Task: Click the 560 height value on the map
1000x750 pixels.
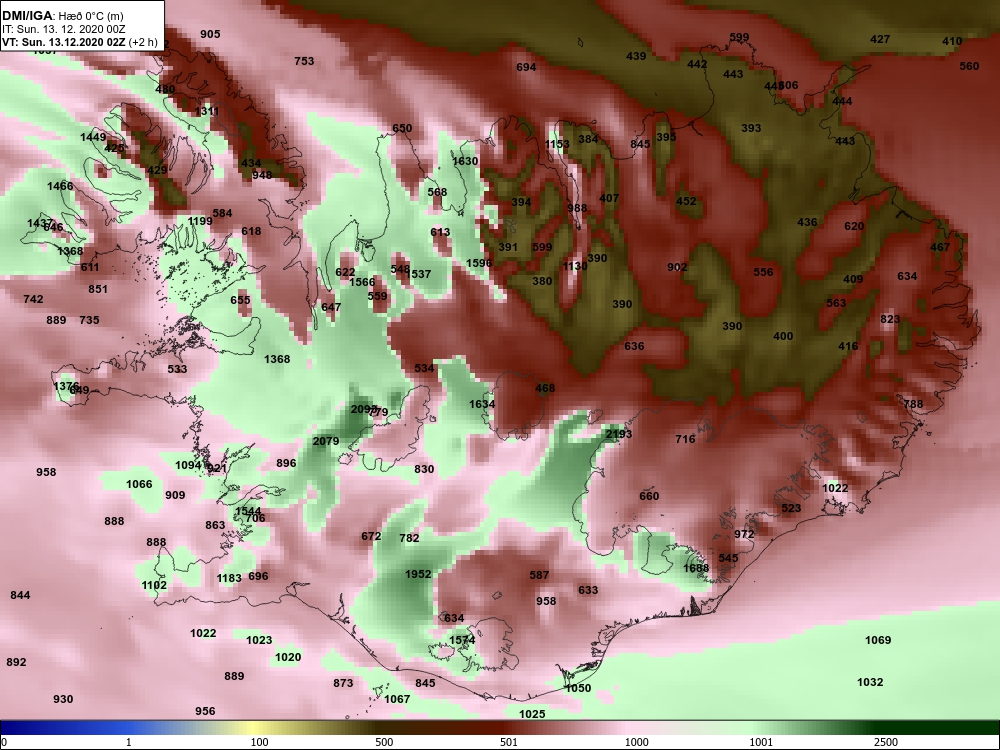Action: click(x=969, y=66)
